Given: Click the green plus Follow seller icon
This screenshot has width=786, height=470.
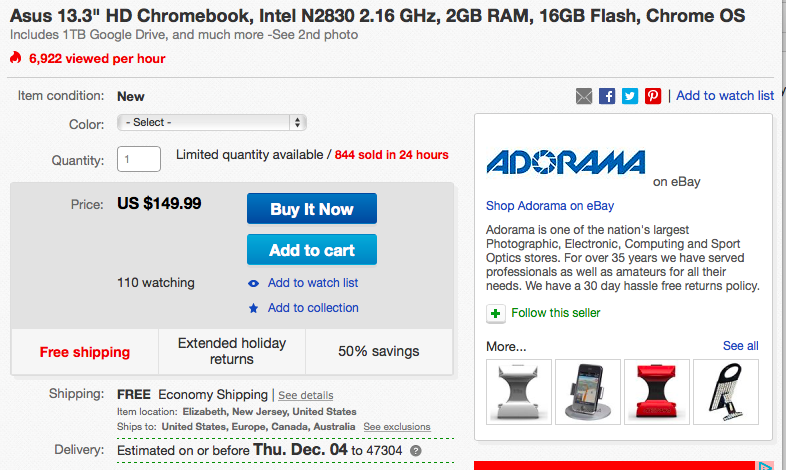Looking at the screenshot, I should point(496,313).
